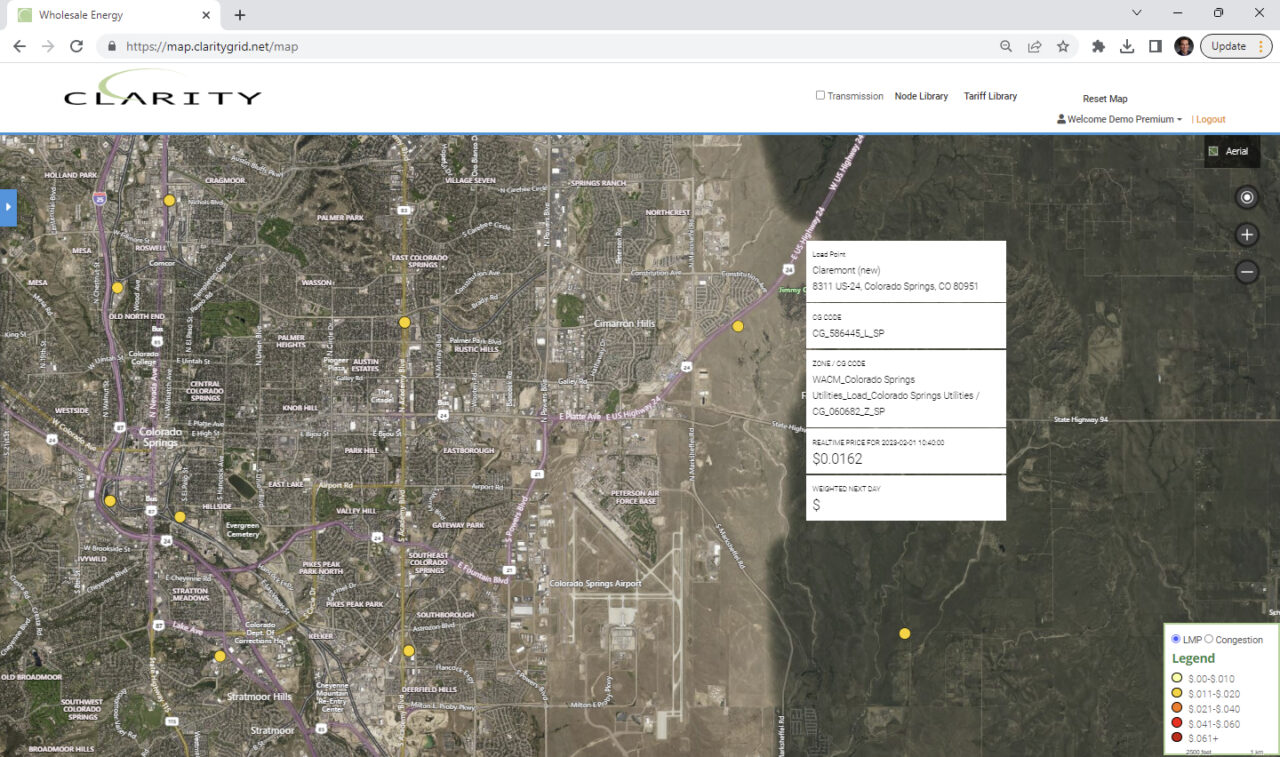Open the Aerial map layer selector
The width and height of the screenshot is (1280, 757).
[x=1232, y=151]
